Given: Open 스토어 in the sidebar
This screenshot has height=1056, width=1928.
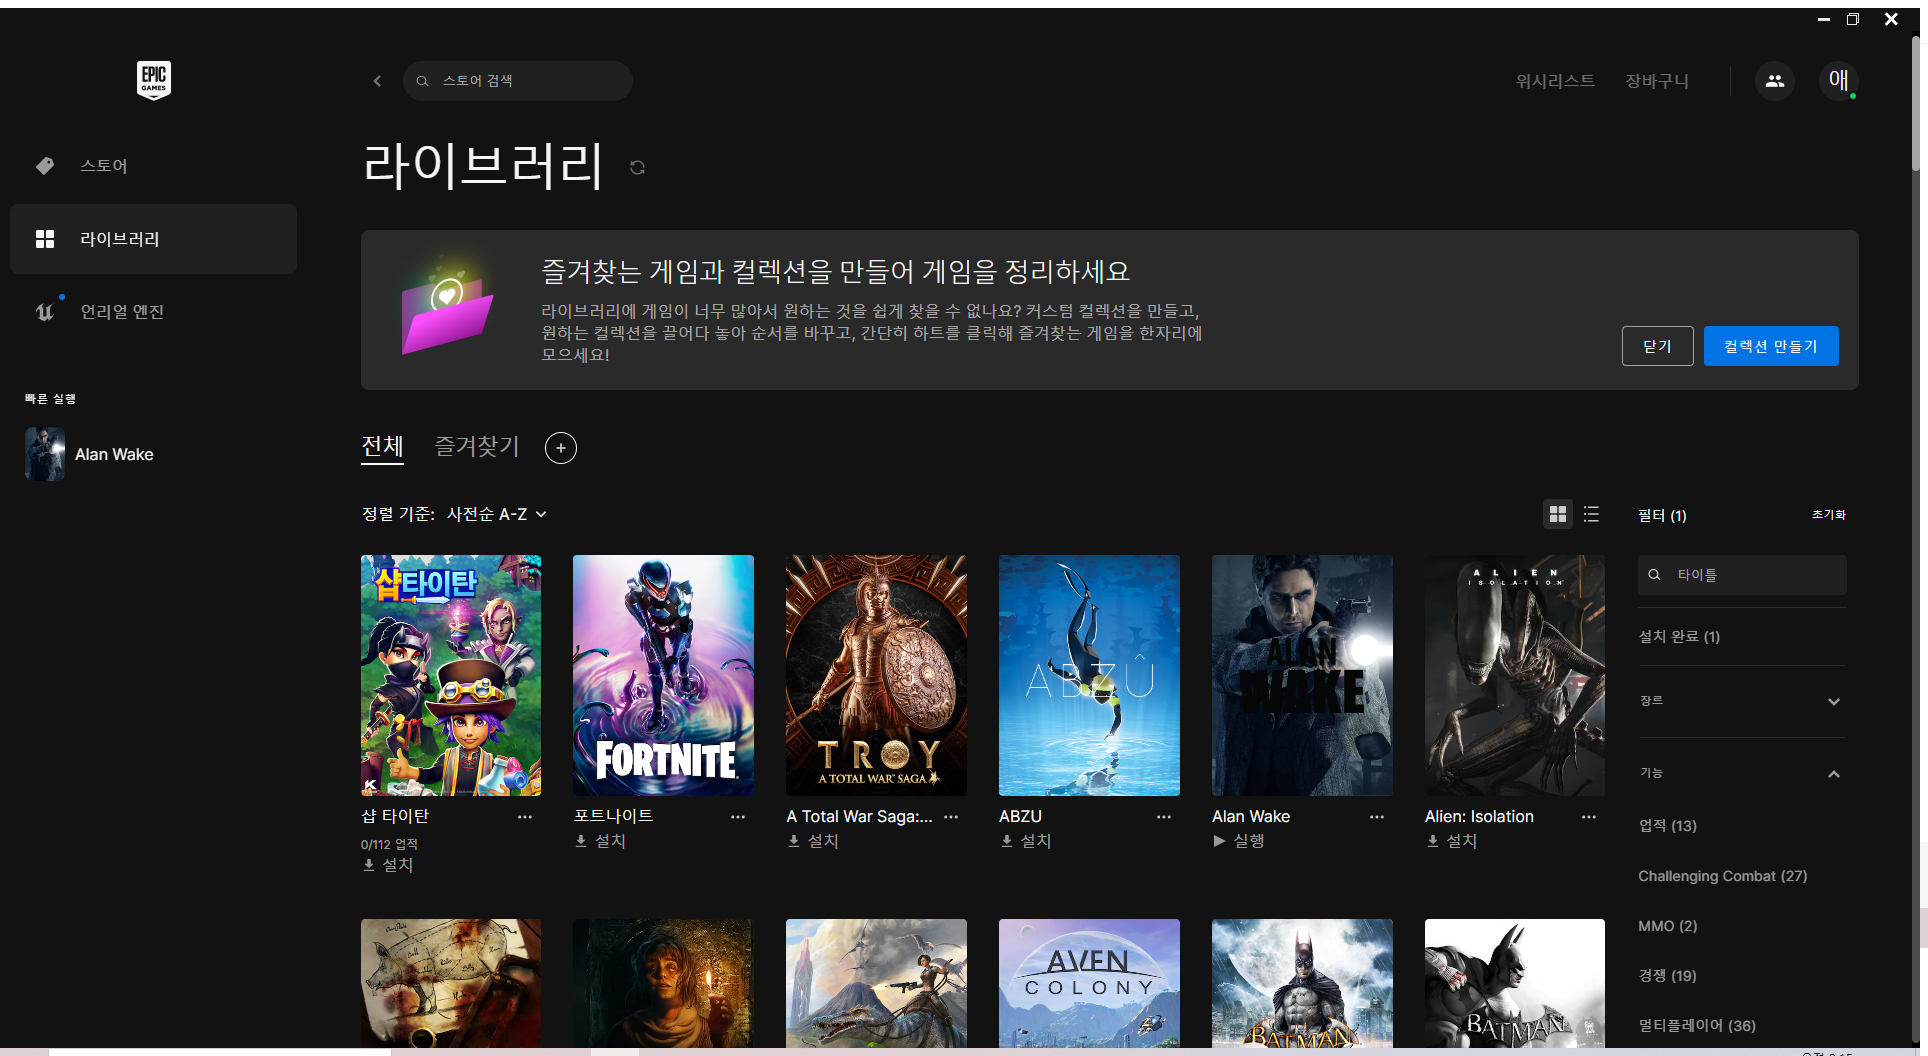Looking at the screenshot, I should (153, 166).
